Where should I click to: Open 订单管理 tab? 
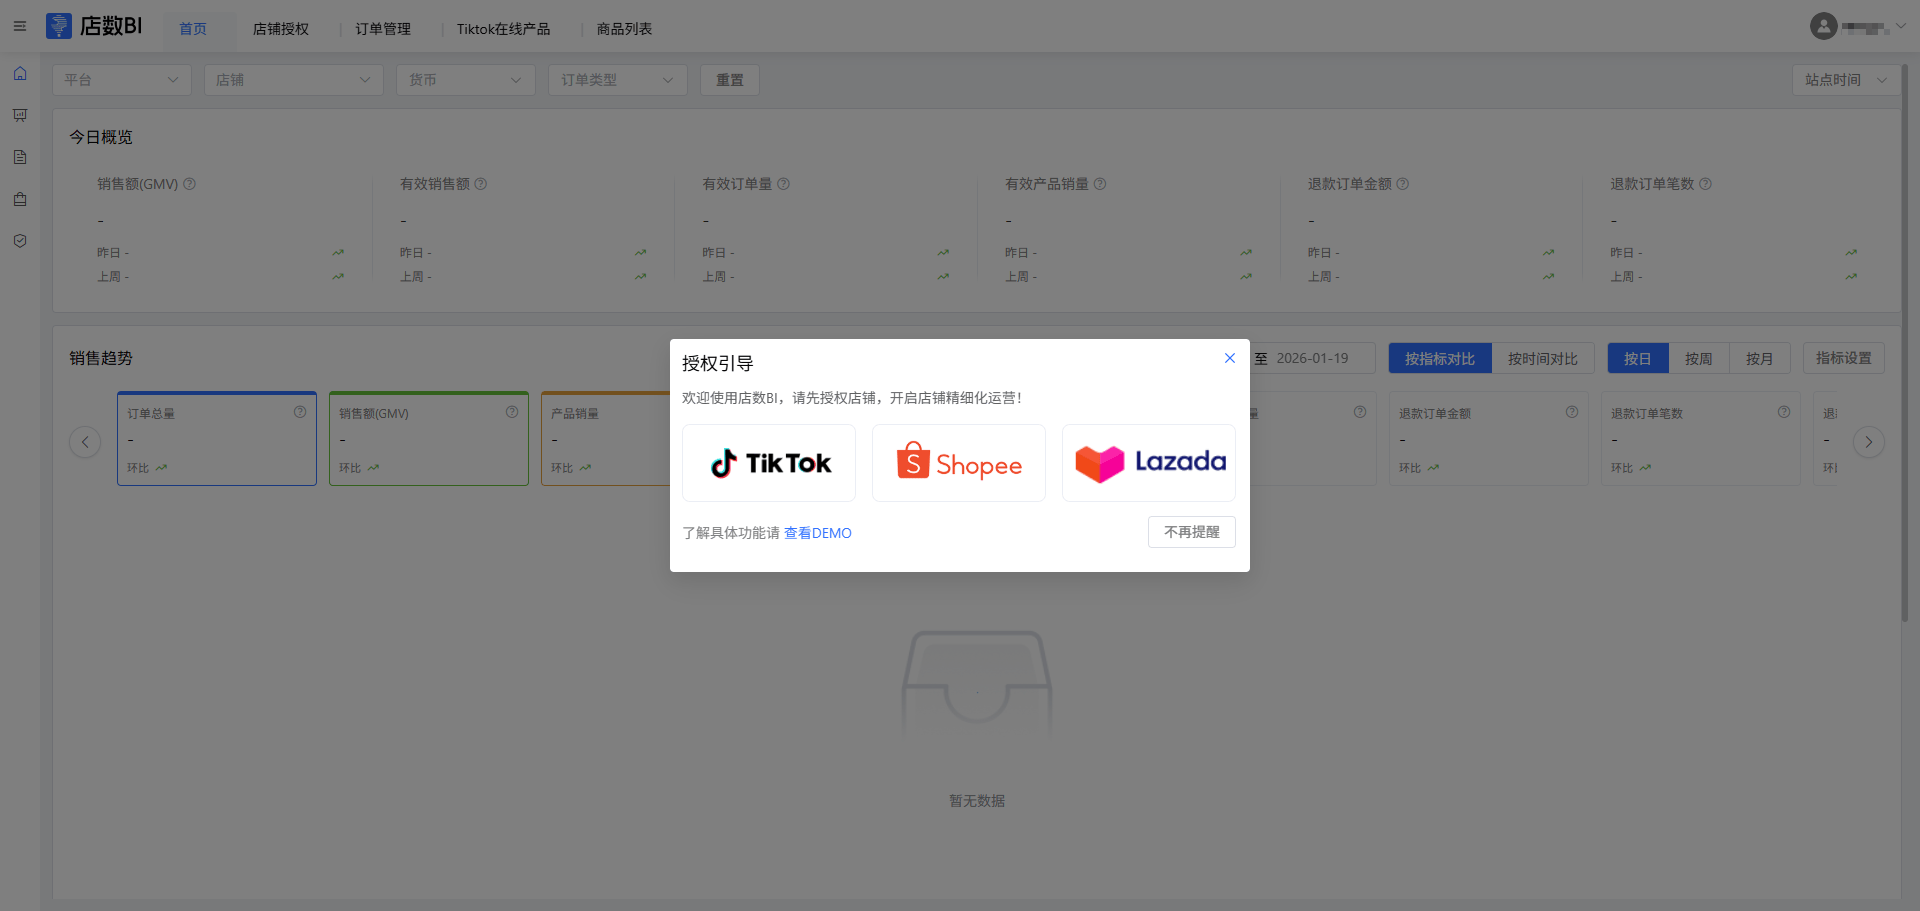[383, 29]
